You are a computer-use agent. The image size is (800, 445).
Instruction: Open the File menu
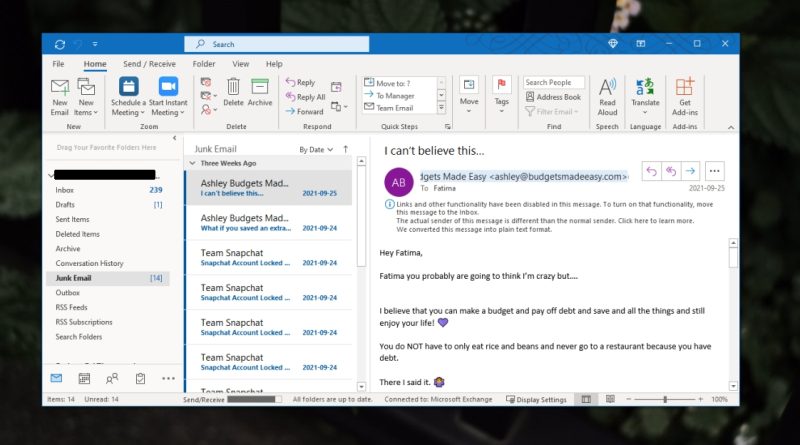58,64
